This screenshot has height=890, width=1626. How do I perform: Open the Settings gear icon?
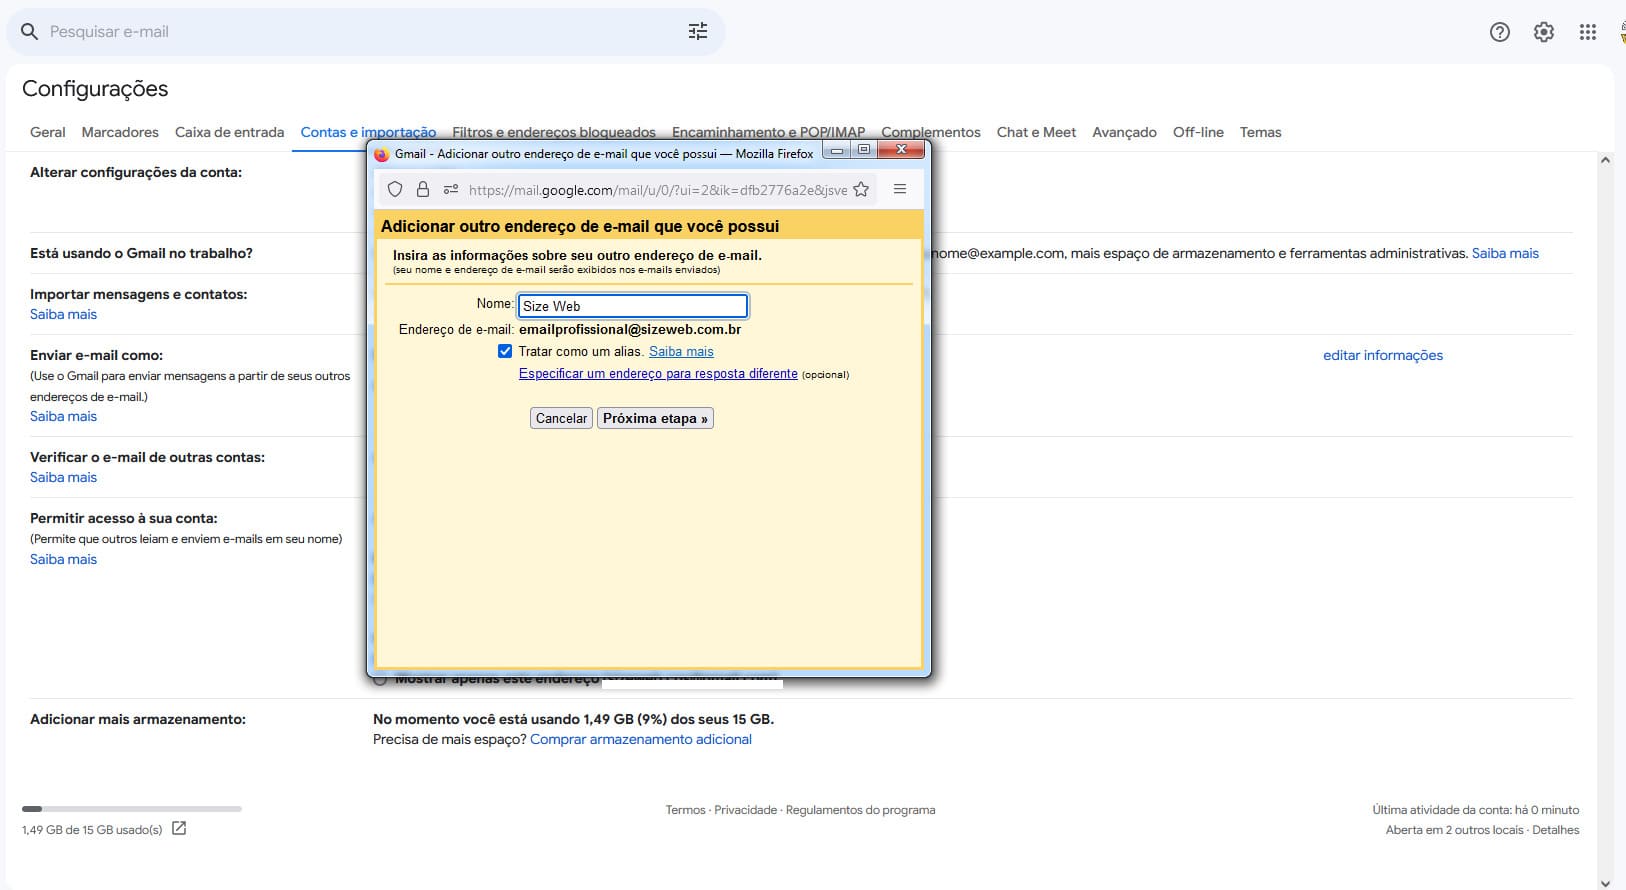click(x=1543, y=32)
